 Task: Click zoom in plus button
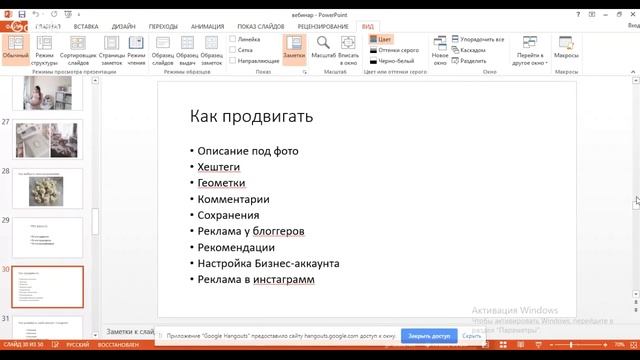605,345
